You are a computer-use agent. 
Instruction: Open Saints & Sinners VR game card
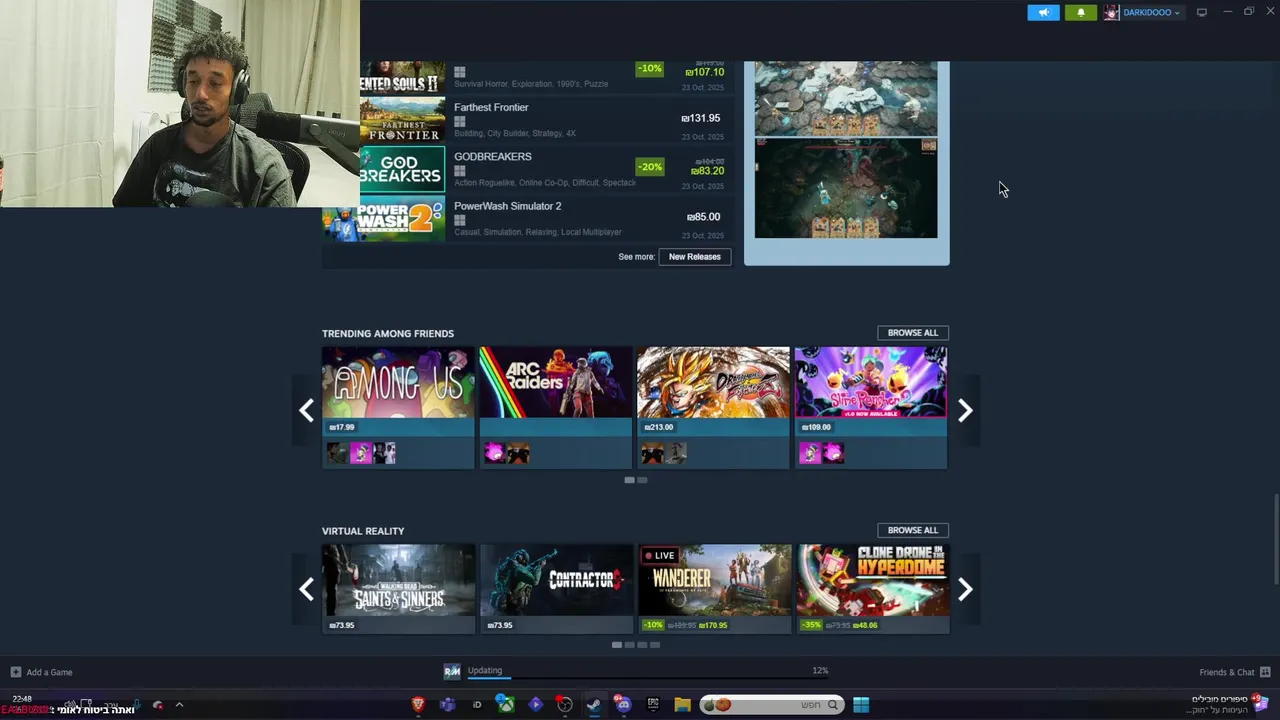[x=398, y=589]
